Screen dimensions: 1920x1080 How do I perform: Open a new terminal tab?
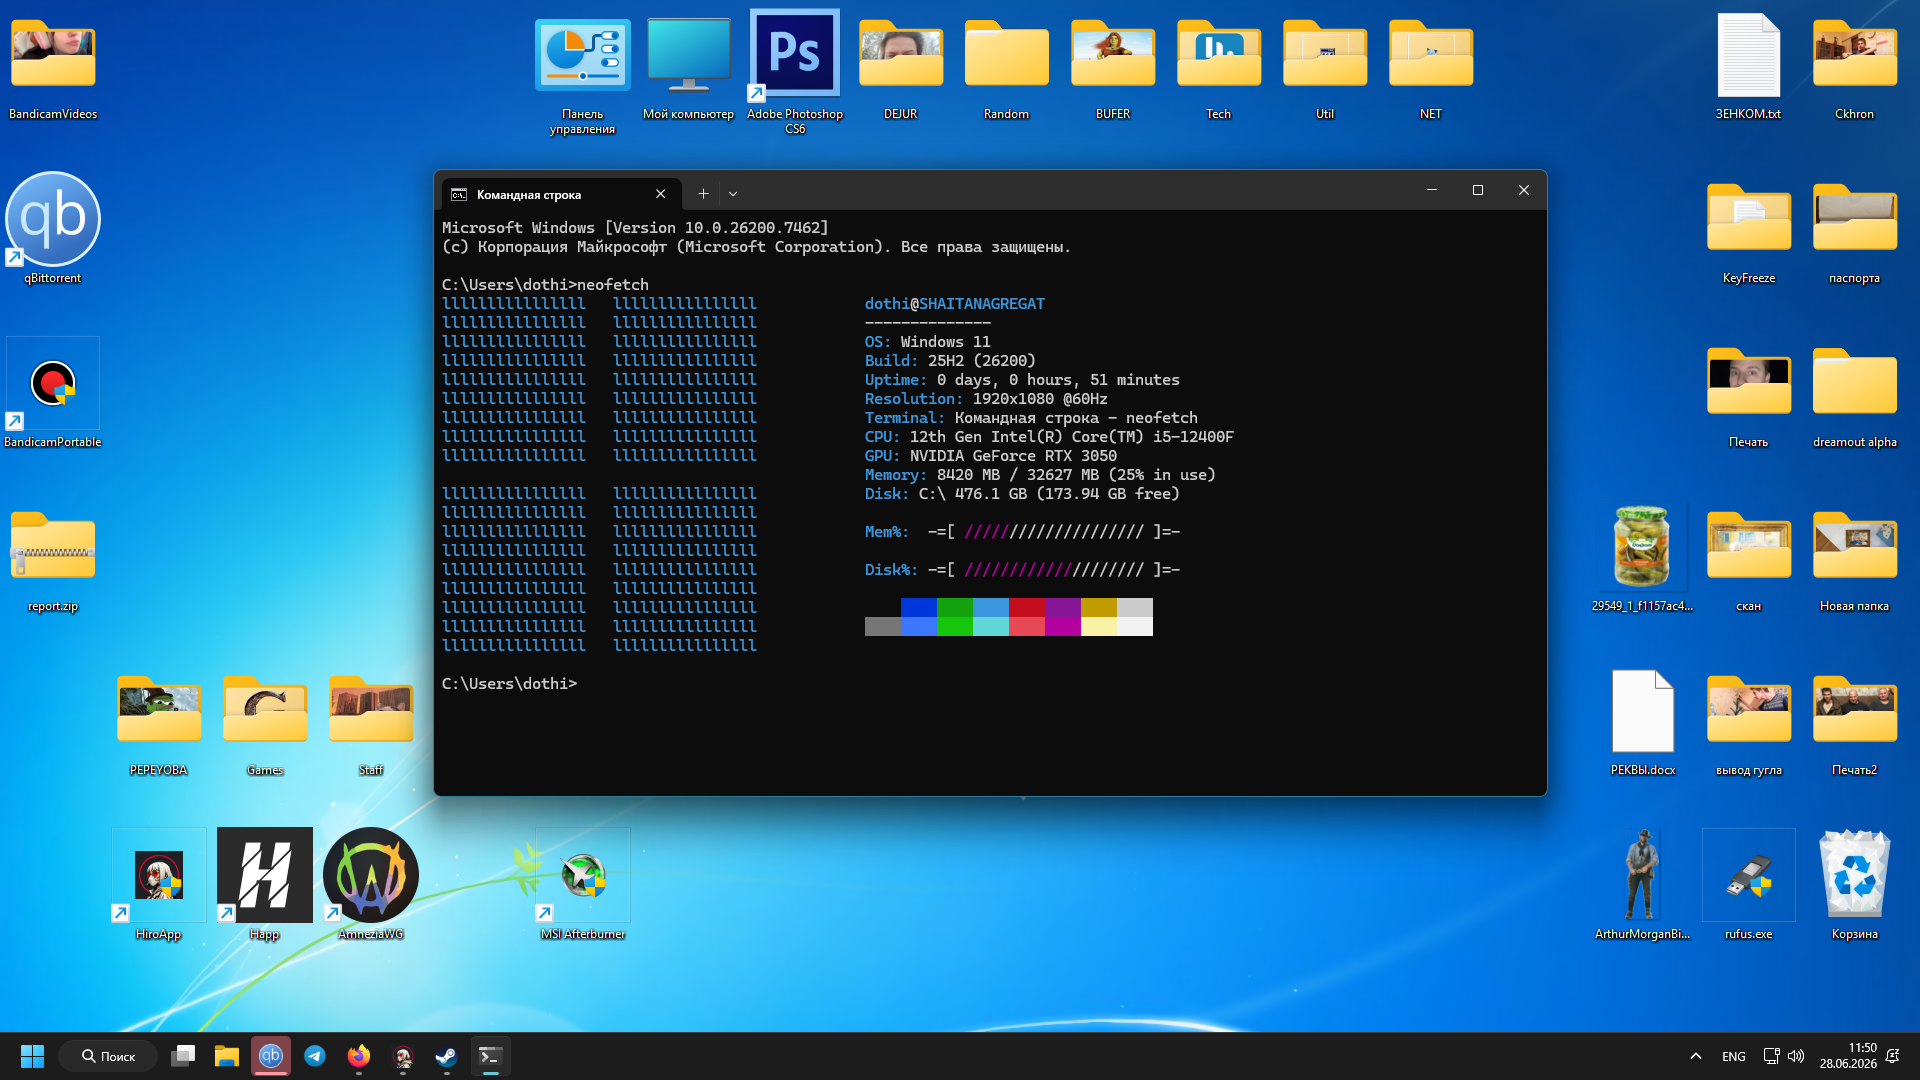pyautogui.click(x=703, y=194)
